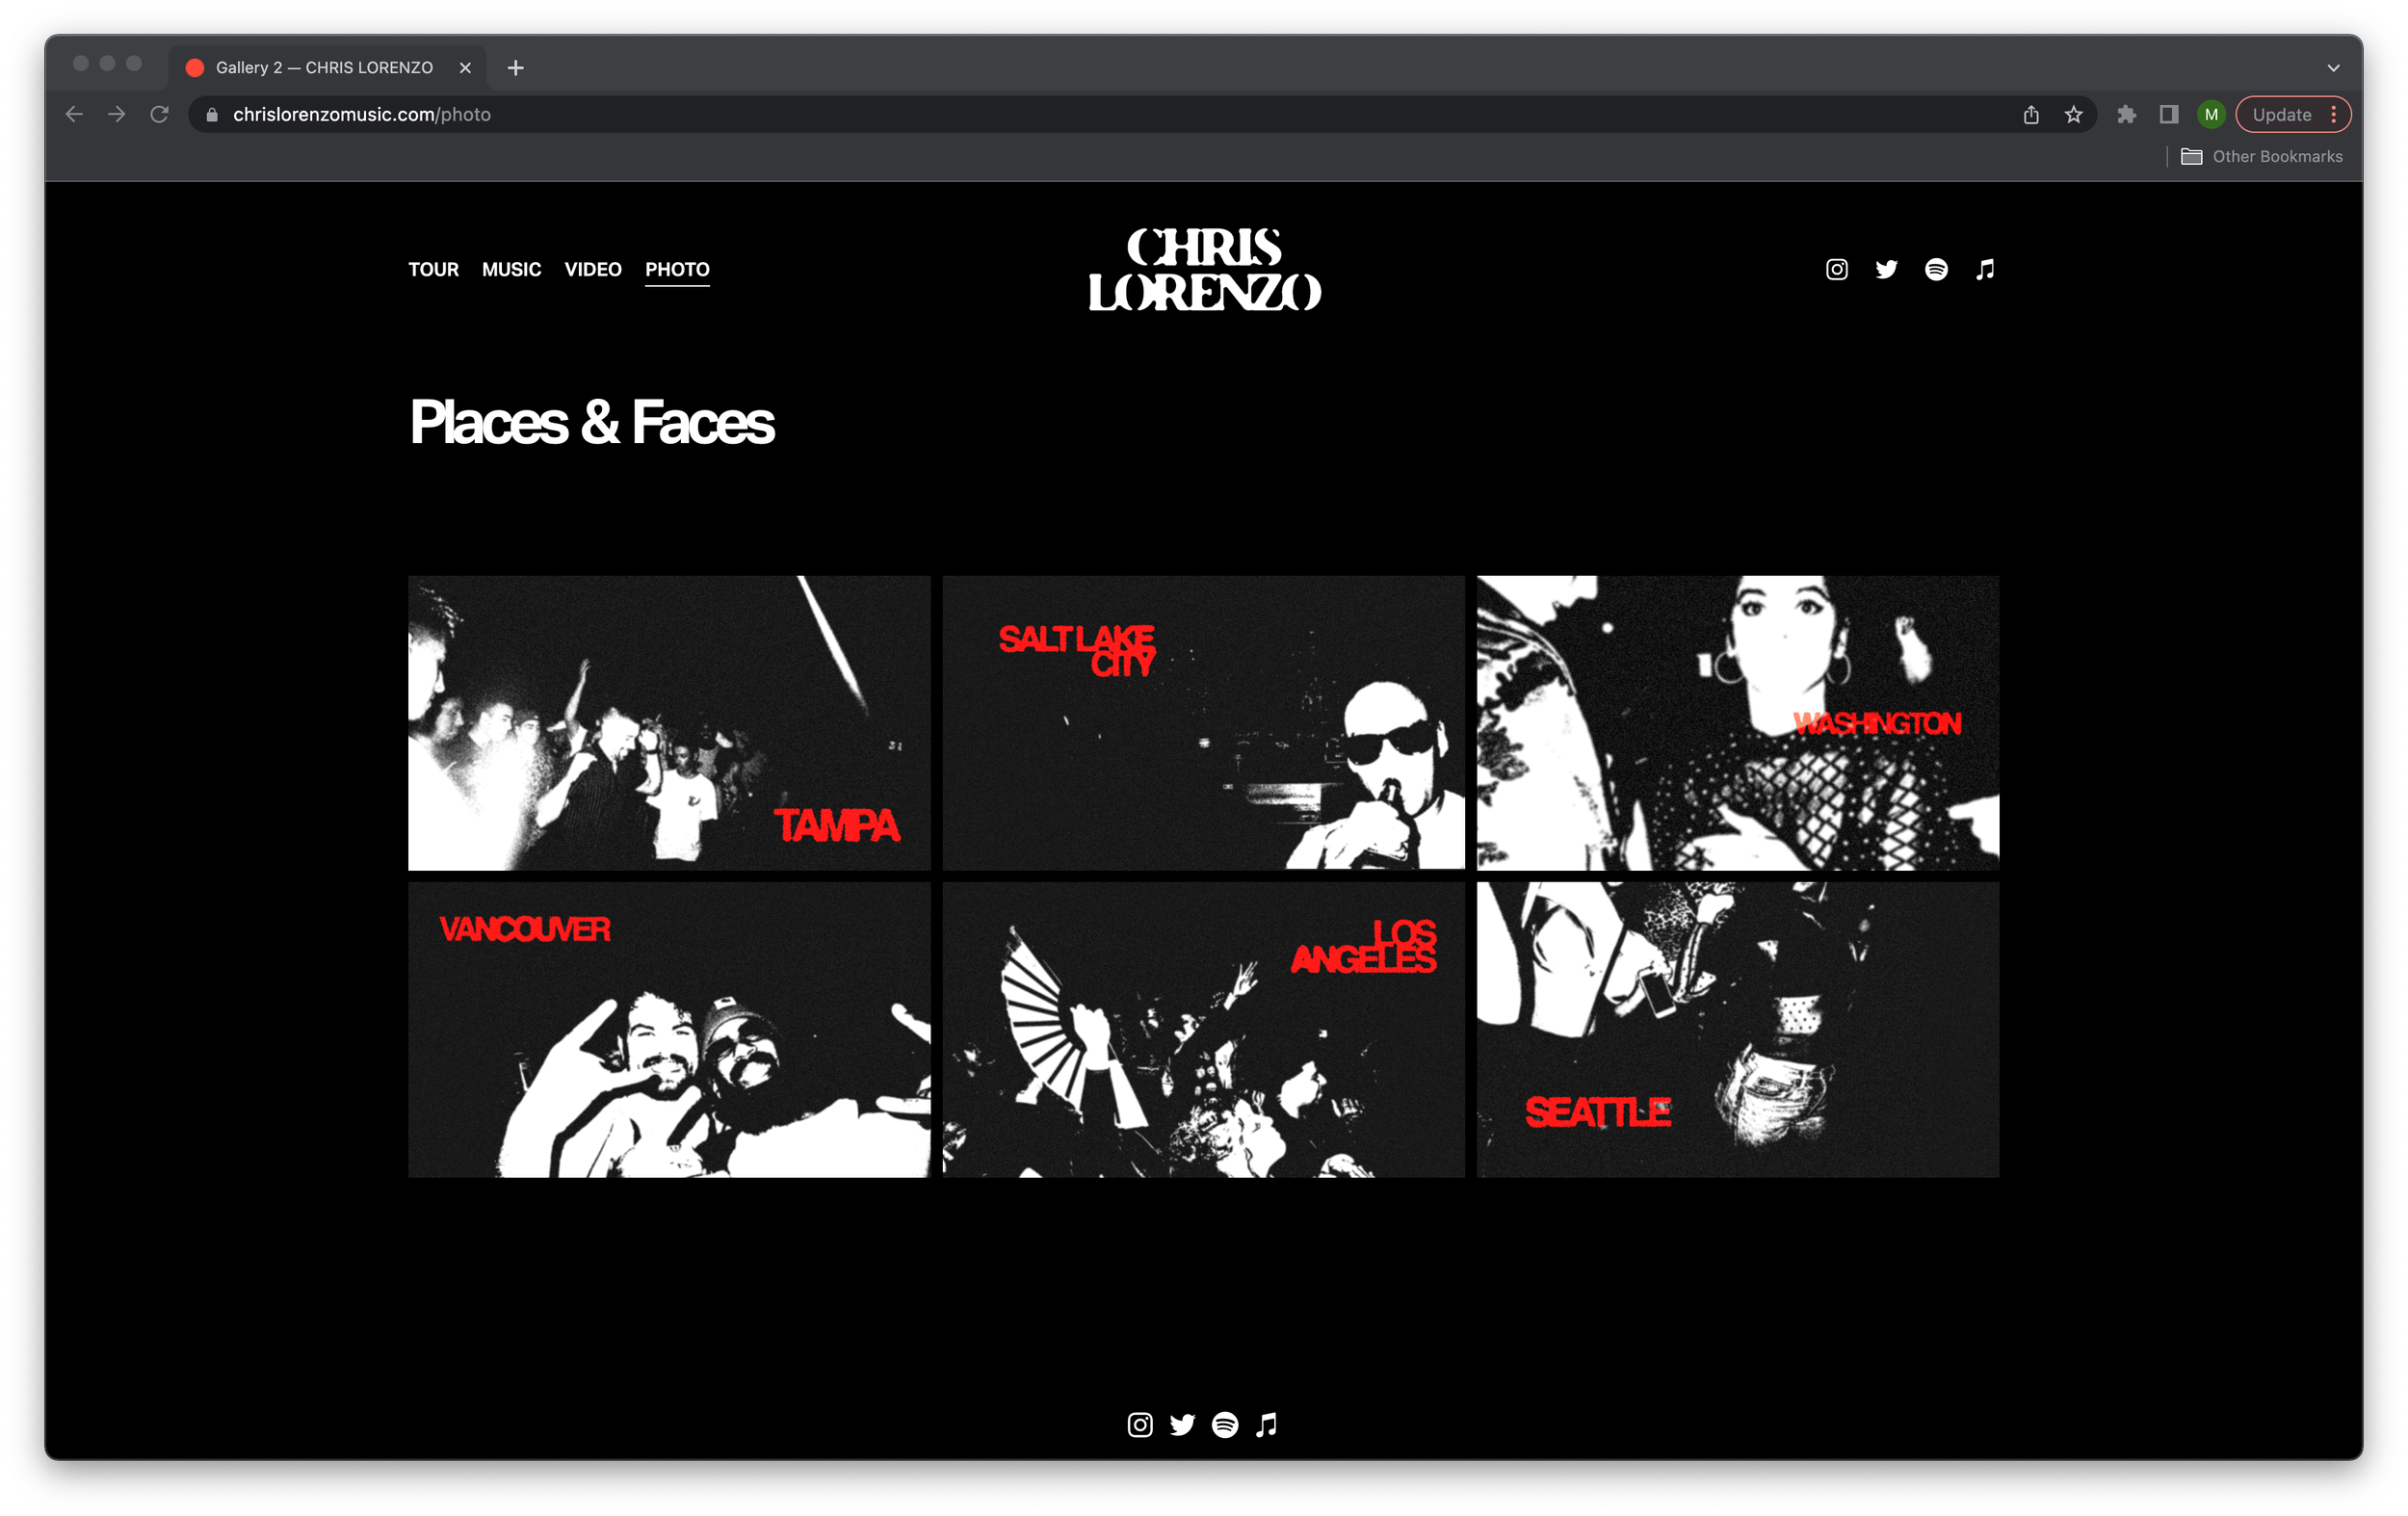Click footer Instagram icon
2408x1516 pixels.
click(x=1140, y=1424)
